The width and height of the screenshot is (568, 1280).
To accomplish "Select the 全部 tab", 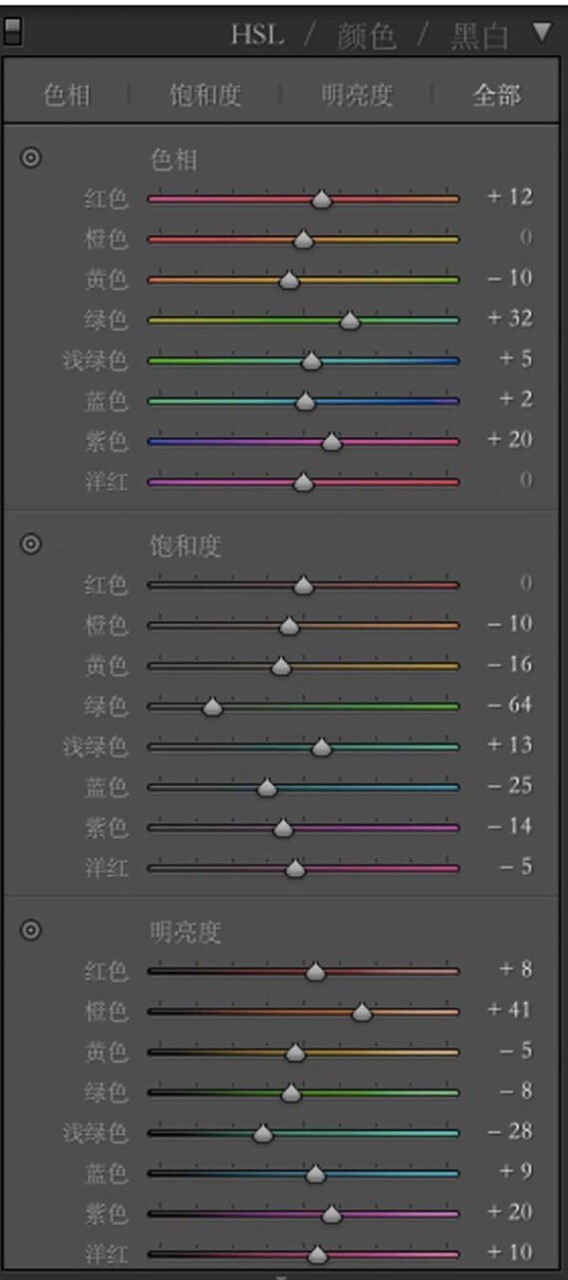I will 497,95.
